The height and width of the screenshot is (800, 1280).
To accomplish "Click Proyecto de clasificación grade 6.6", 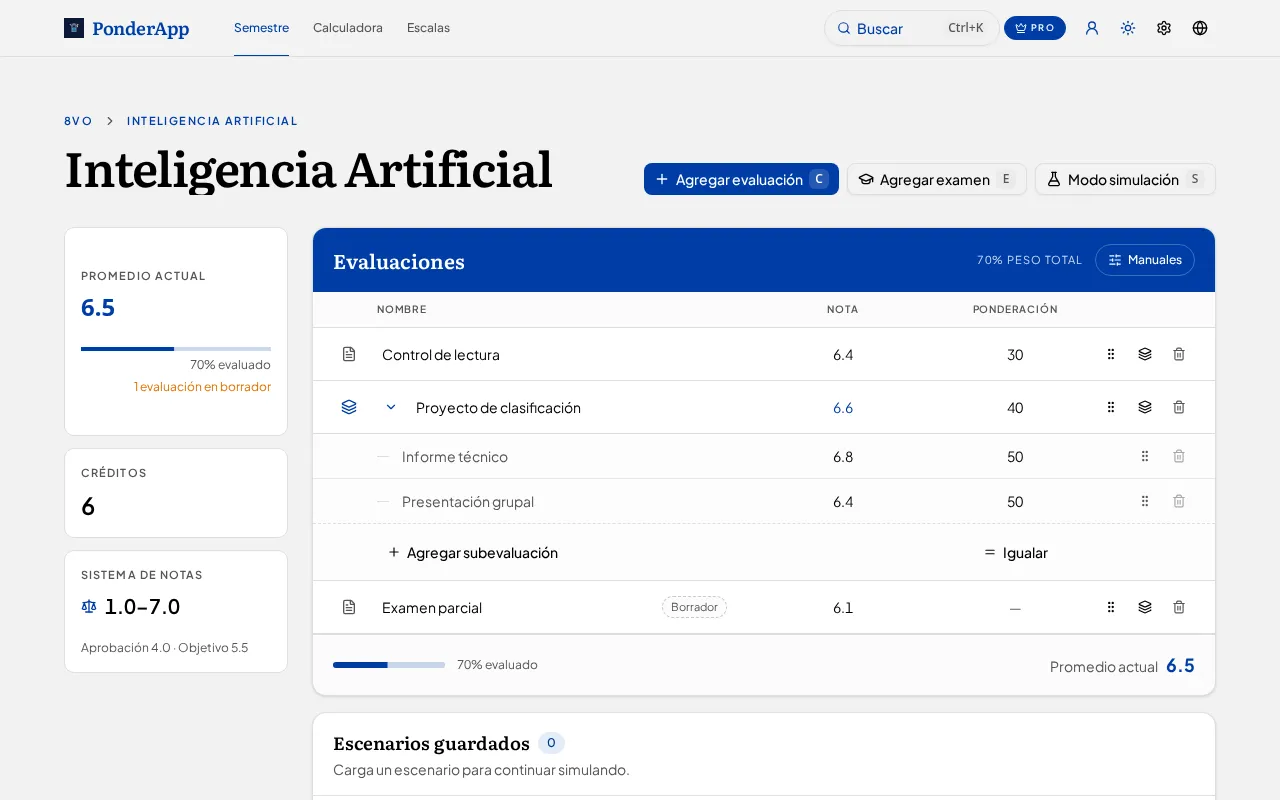I will (x=843, y=407).
